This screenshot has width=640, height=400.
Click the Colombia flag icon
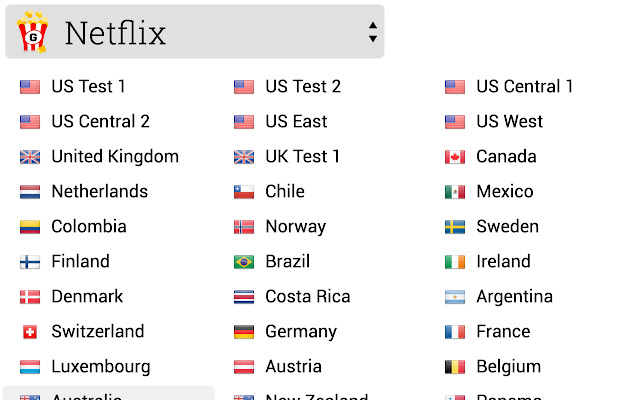[30, 227]
